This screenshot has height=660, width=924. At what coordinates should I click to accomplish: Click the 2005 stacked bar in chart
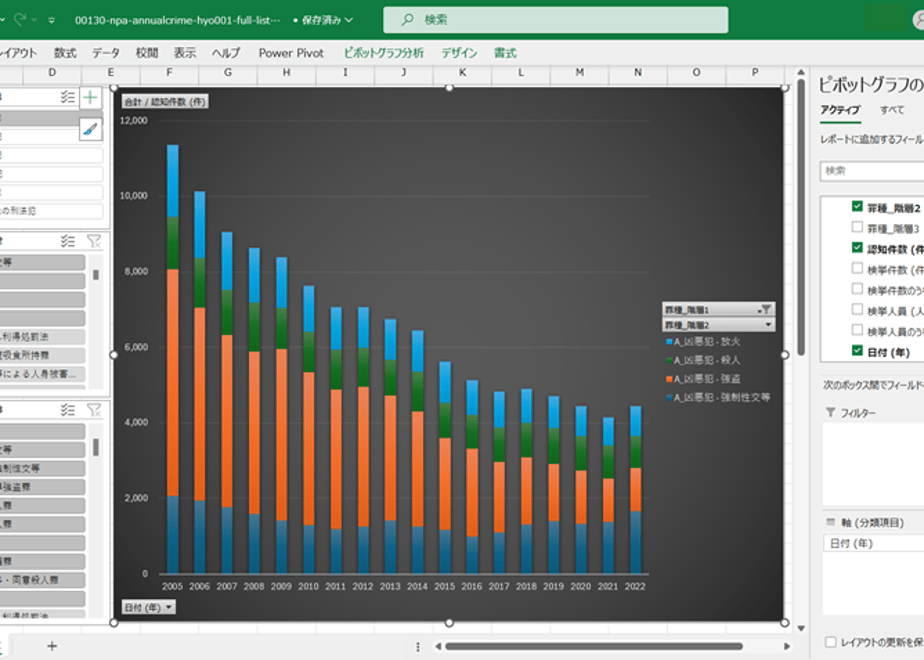[x=173, y=359]
